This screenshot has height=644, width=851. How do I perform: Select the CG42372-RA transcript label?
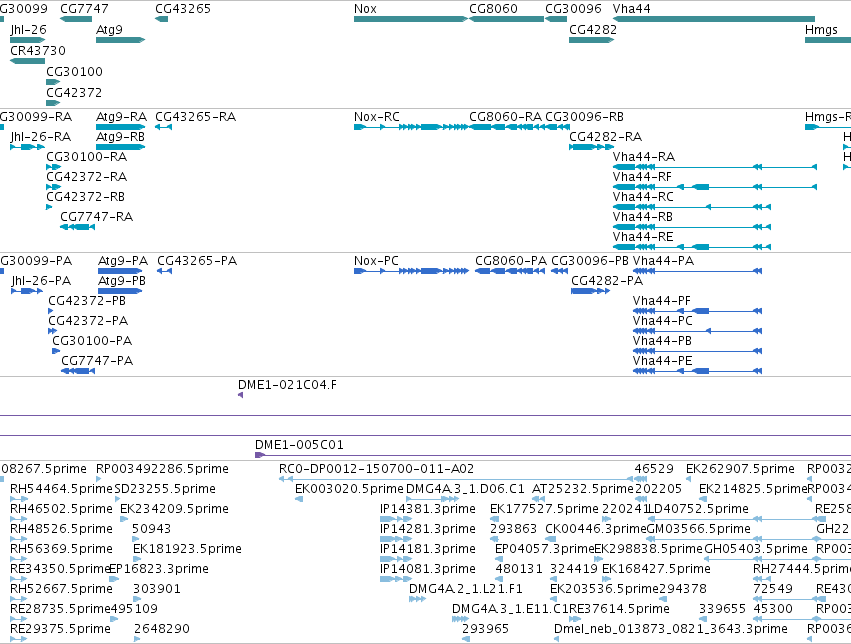(x=86, y=177)
